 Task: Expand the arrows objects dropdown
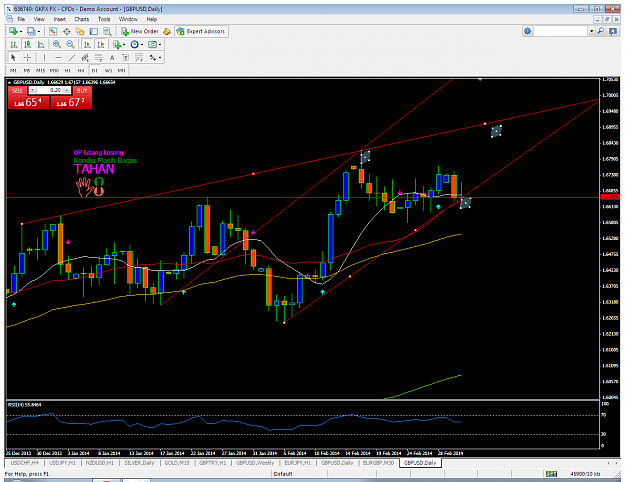coord(160,58)
